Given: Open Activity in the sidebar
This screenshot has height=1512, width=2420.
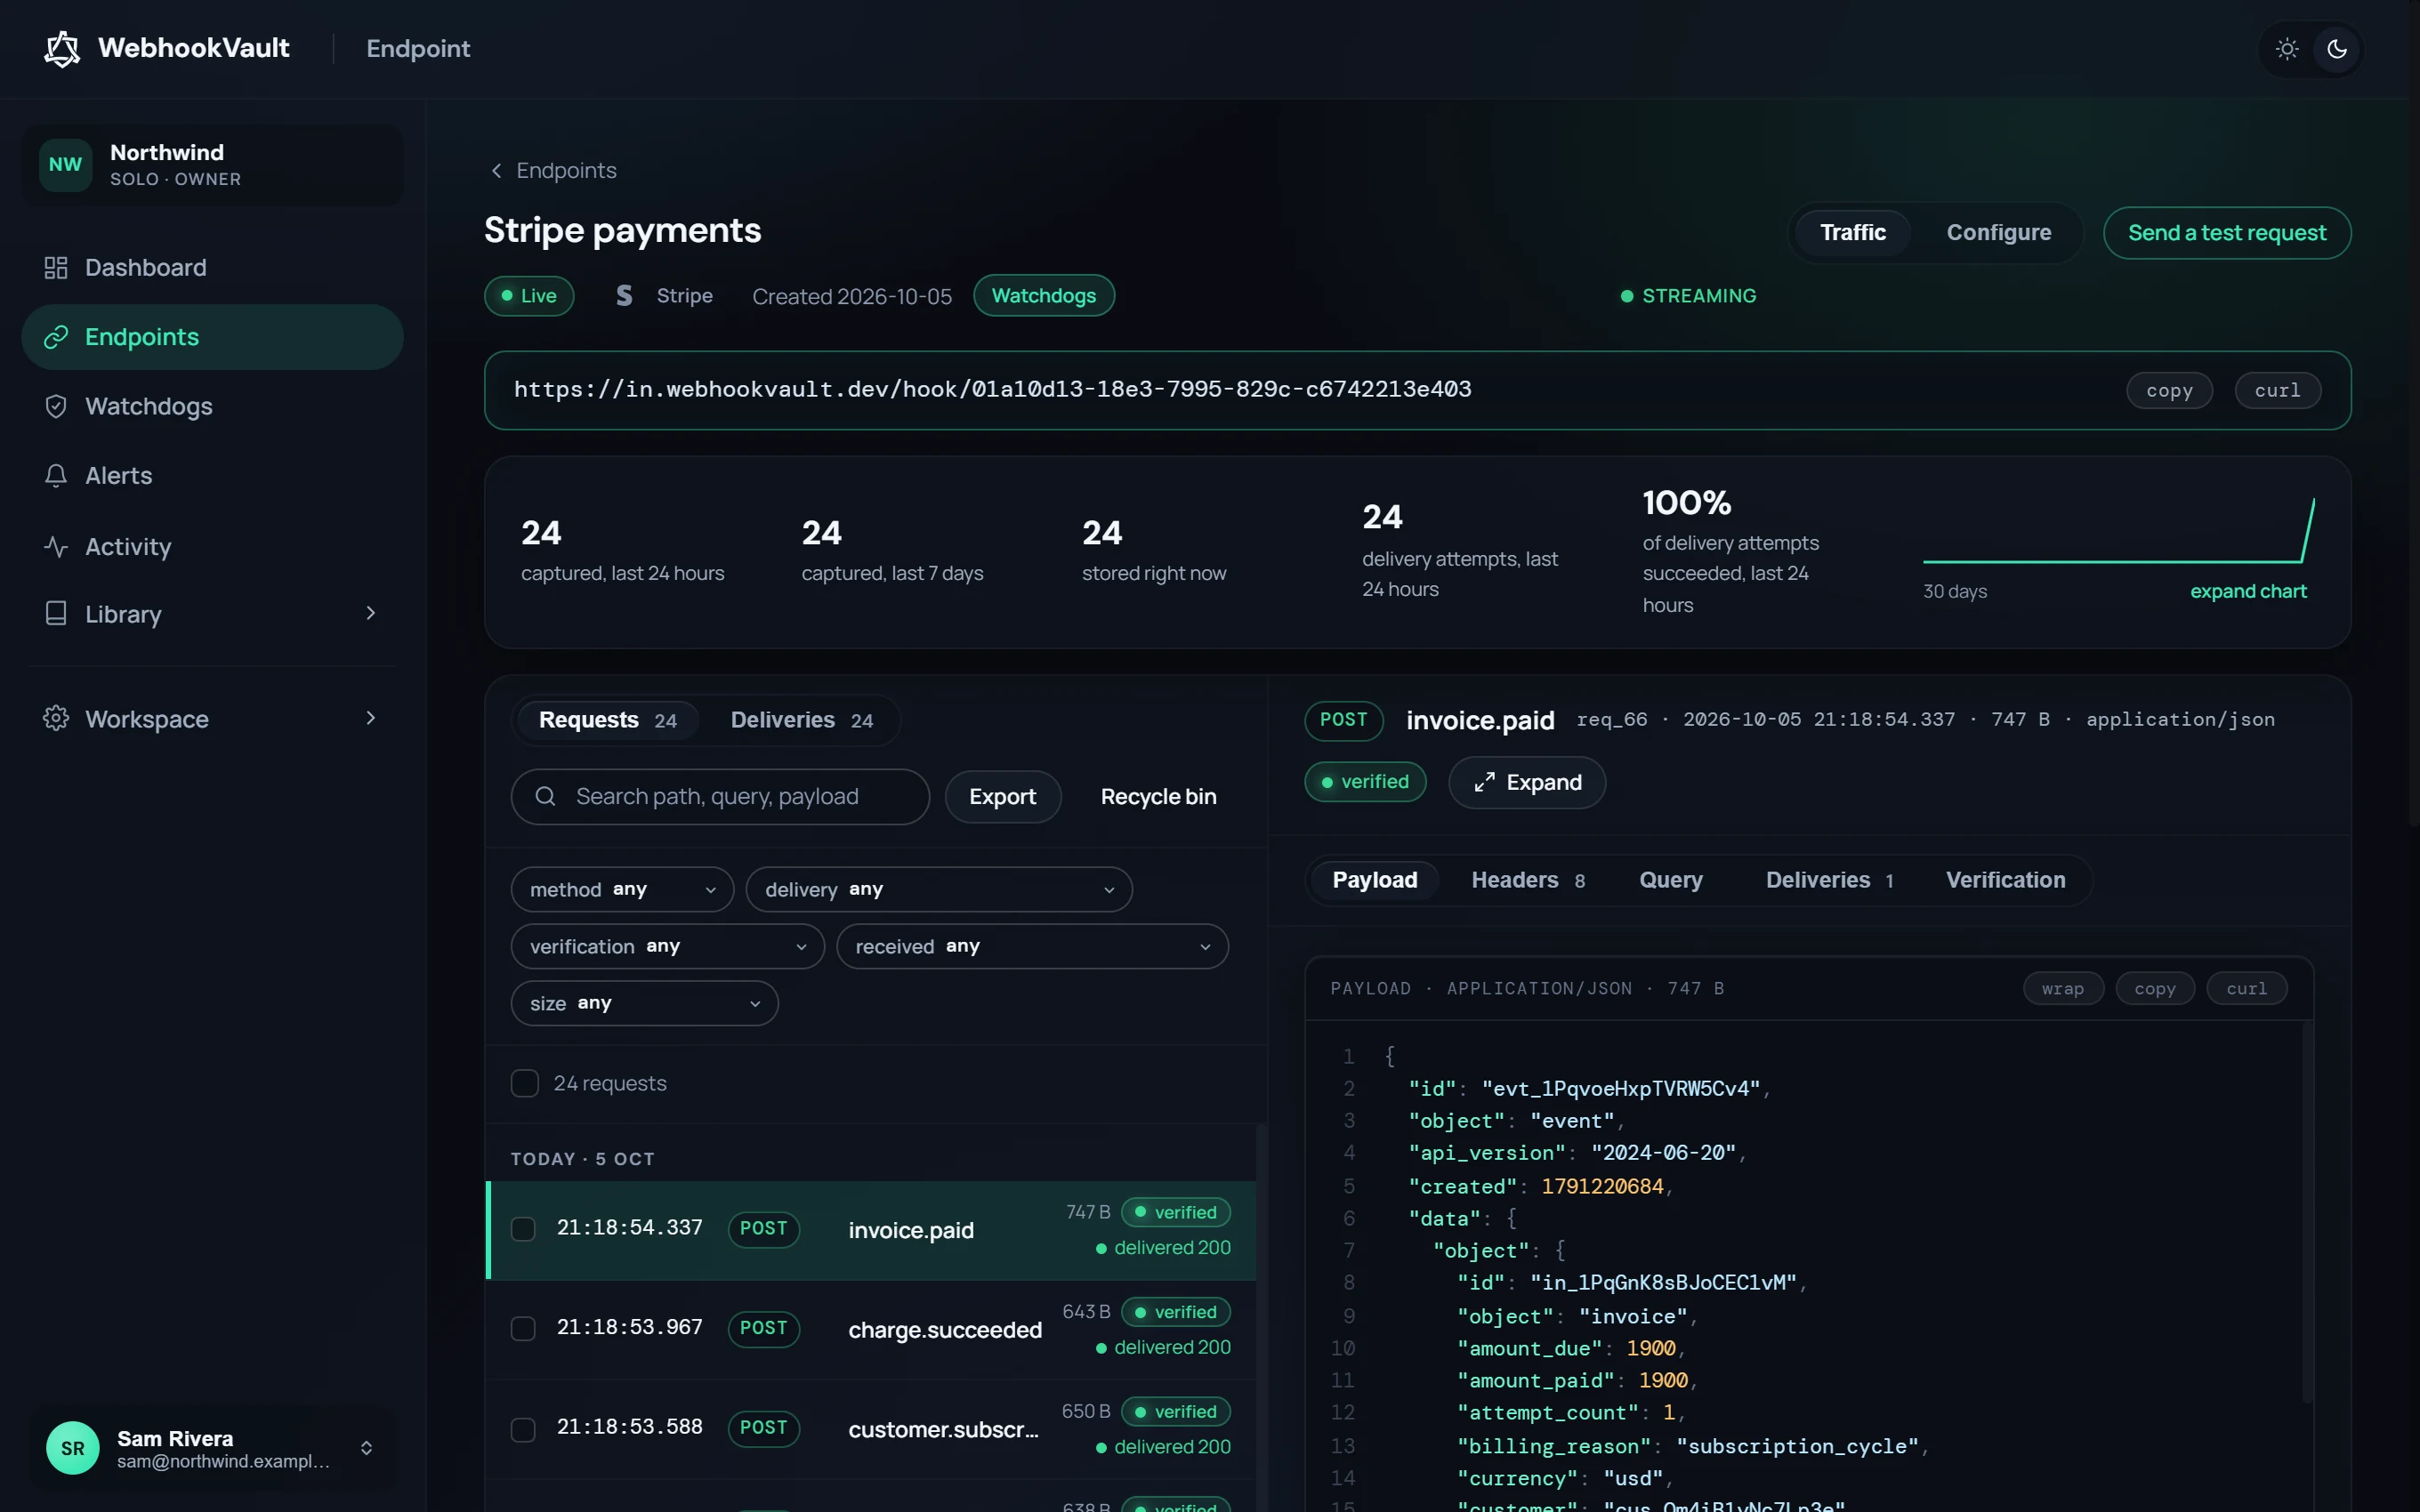Looking at the screenshot, I should [212, 546].
